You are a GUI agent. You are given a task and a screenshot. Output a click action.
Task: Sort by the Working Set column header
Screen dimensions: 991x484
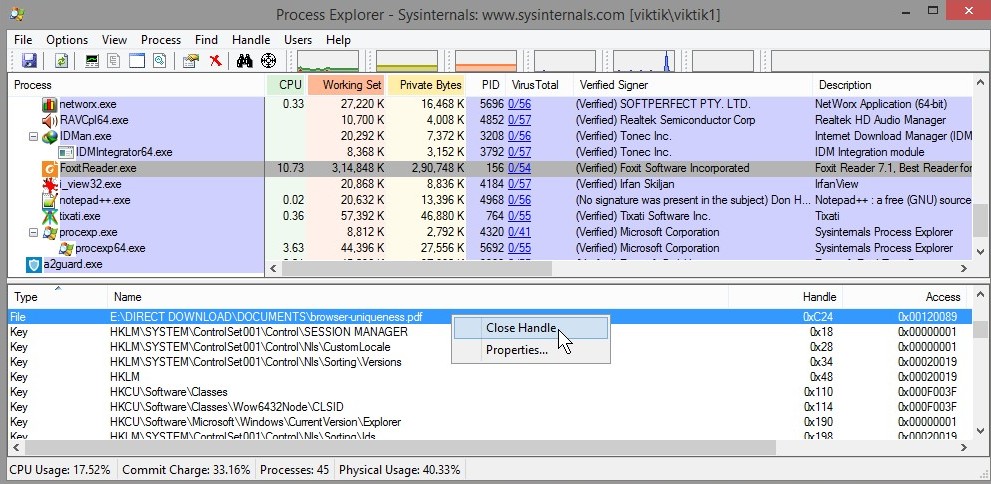coord(346,85)
